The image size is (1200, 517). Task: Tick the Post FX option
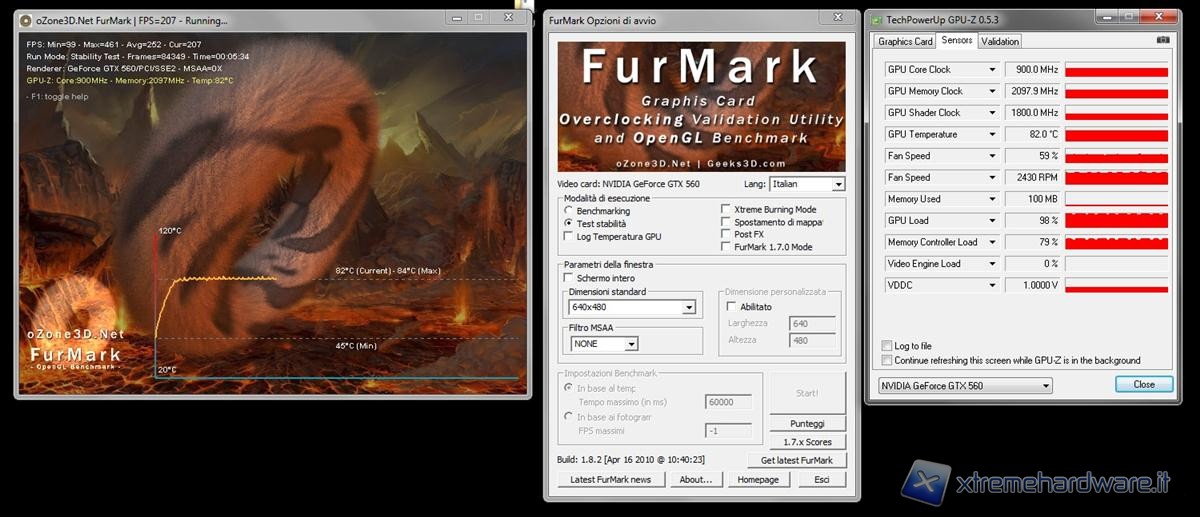pos(726,234)
